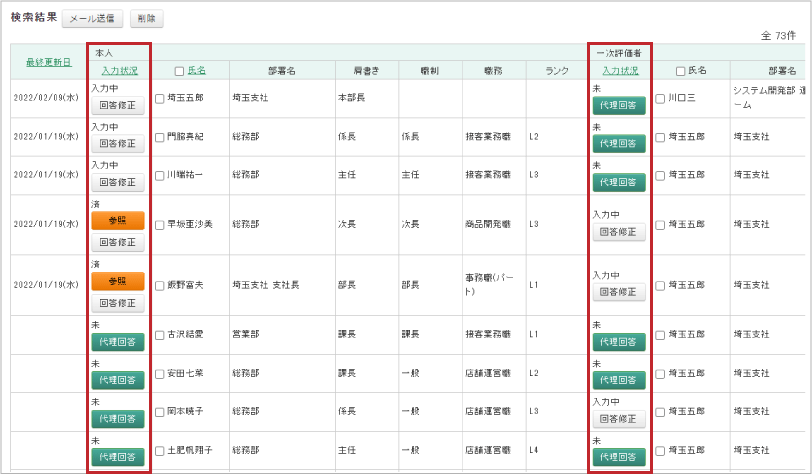Click evaluator 回答修正 in 飯野富夫 row
This screenshot has width=812, height=476.
(619, 292)
